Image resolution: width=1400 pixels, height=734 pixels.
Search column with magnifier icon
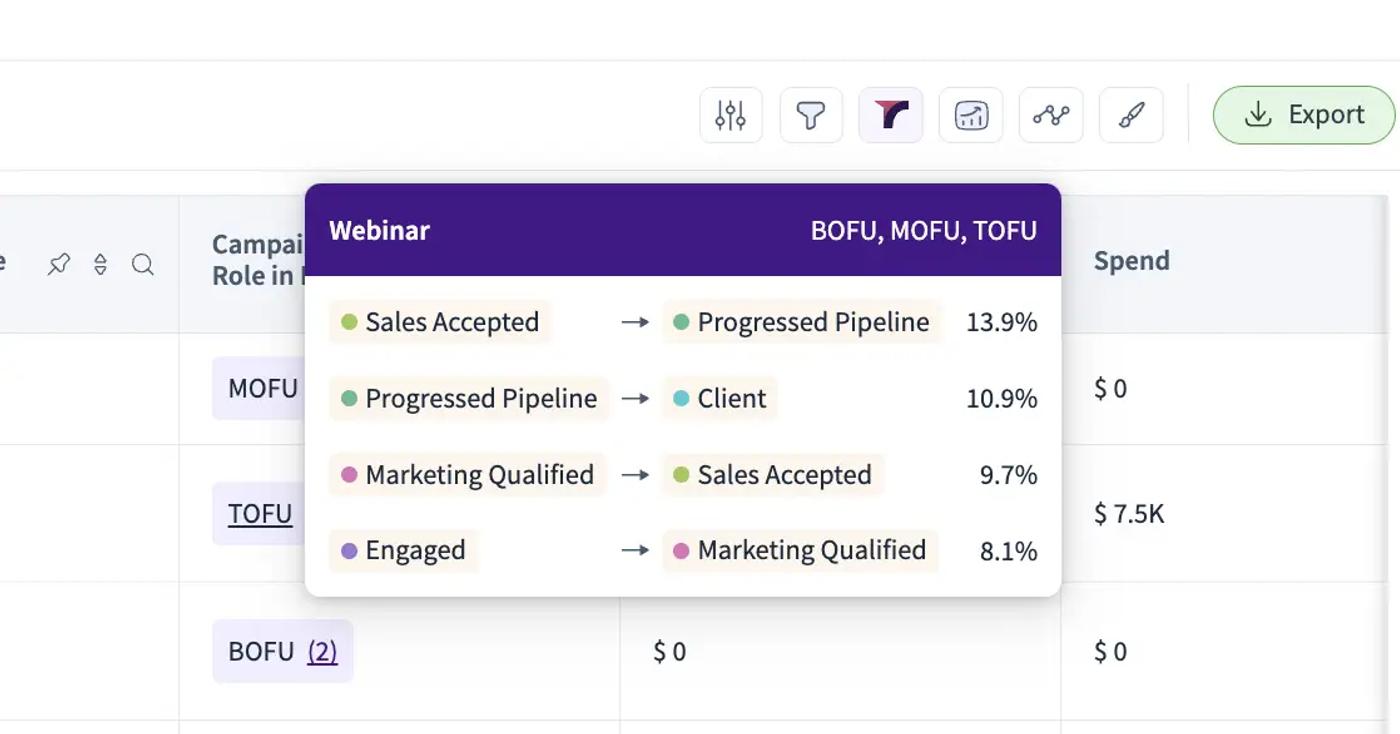(143, 264)
